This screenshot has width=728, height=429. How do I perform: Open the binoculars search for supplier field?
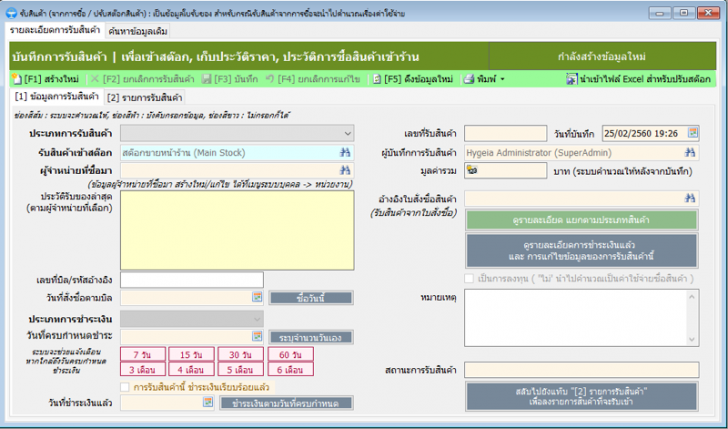click(344, 170)
